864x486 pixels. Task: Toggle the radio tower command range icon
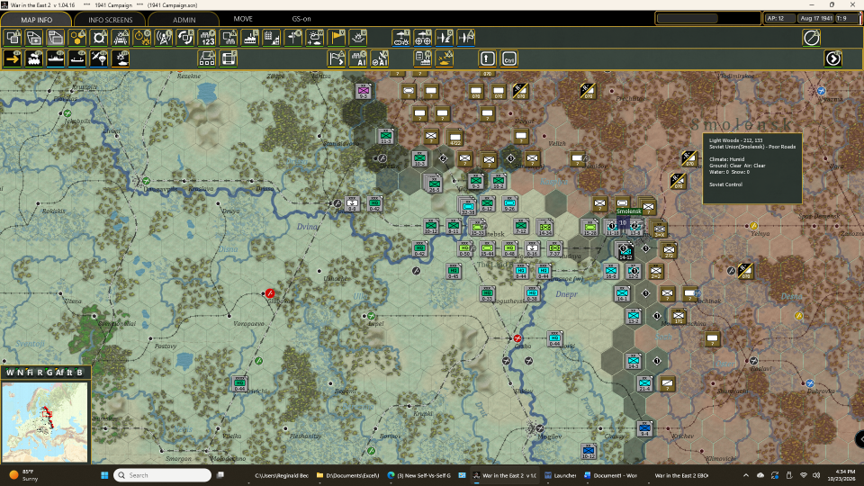pyautogui.click(x=164, y=37)
